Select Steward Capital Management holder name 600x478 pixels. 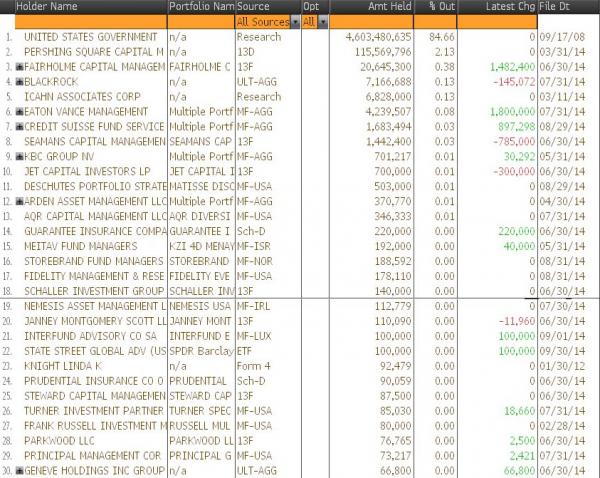tap(95, 396)
